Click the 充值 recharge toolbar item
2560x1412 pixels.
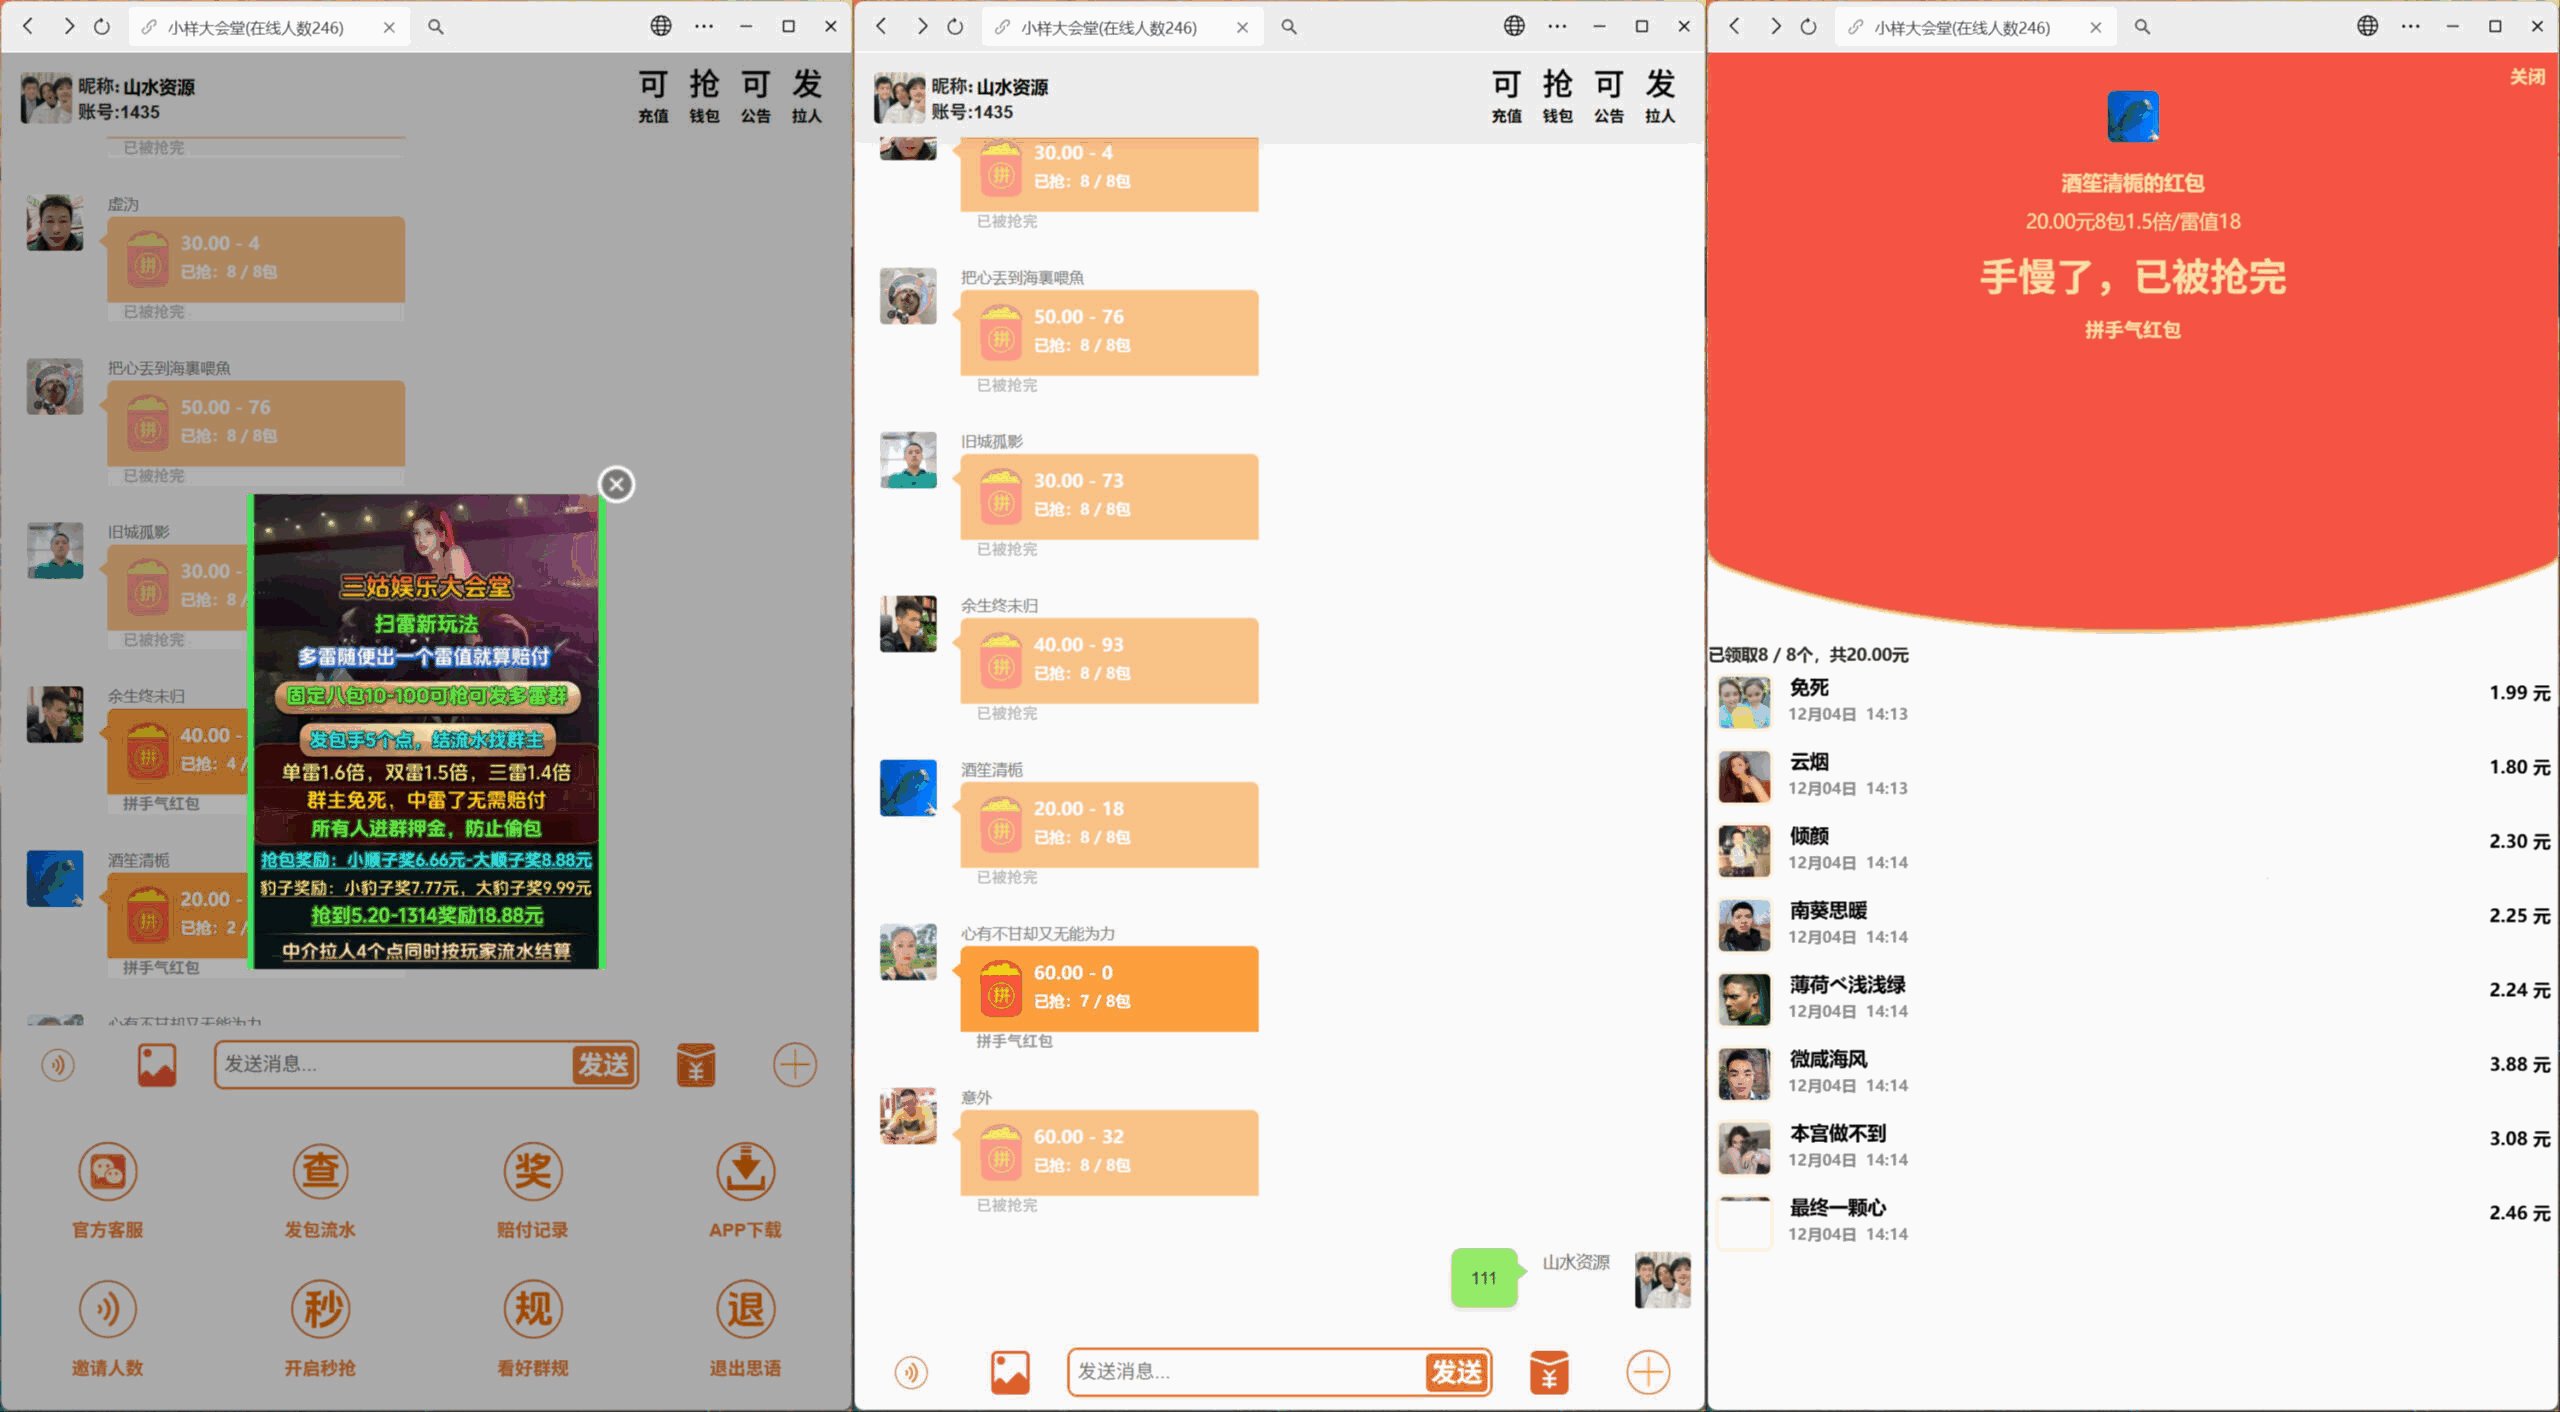coord(653,96)
